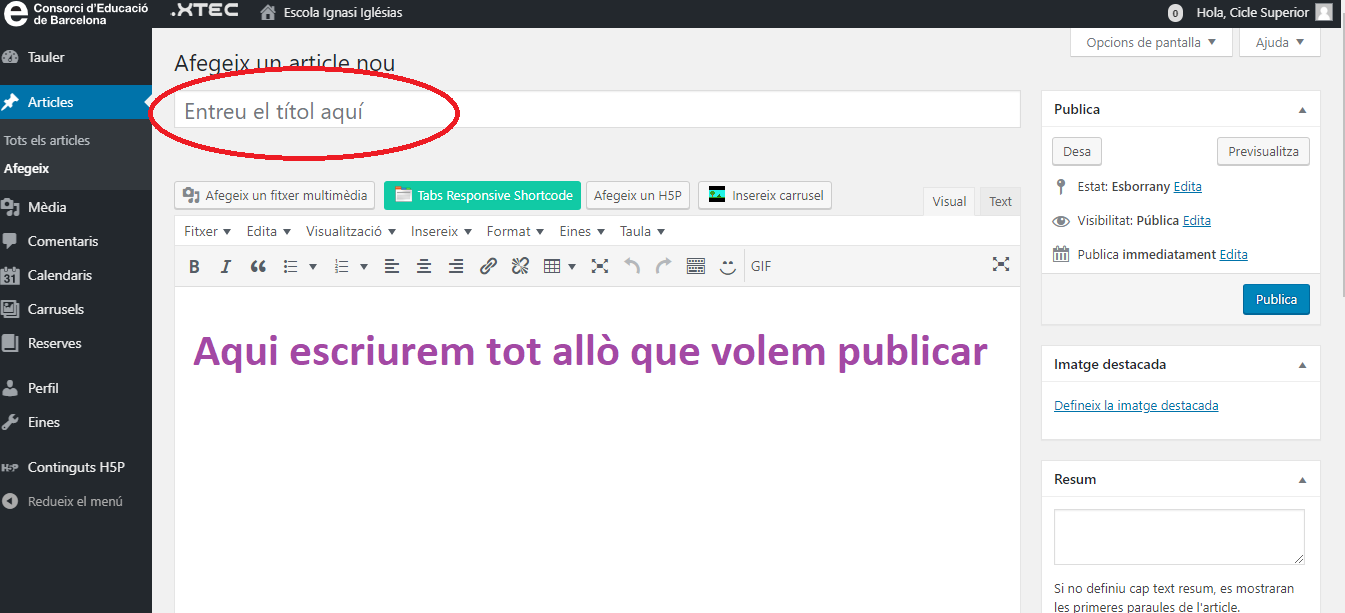Insert a blockquote using the quote icon
1345x613 pixels.
(257, 266)
